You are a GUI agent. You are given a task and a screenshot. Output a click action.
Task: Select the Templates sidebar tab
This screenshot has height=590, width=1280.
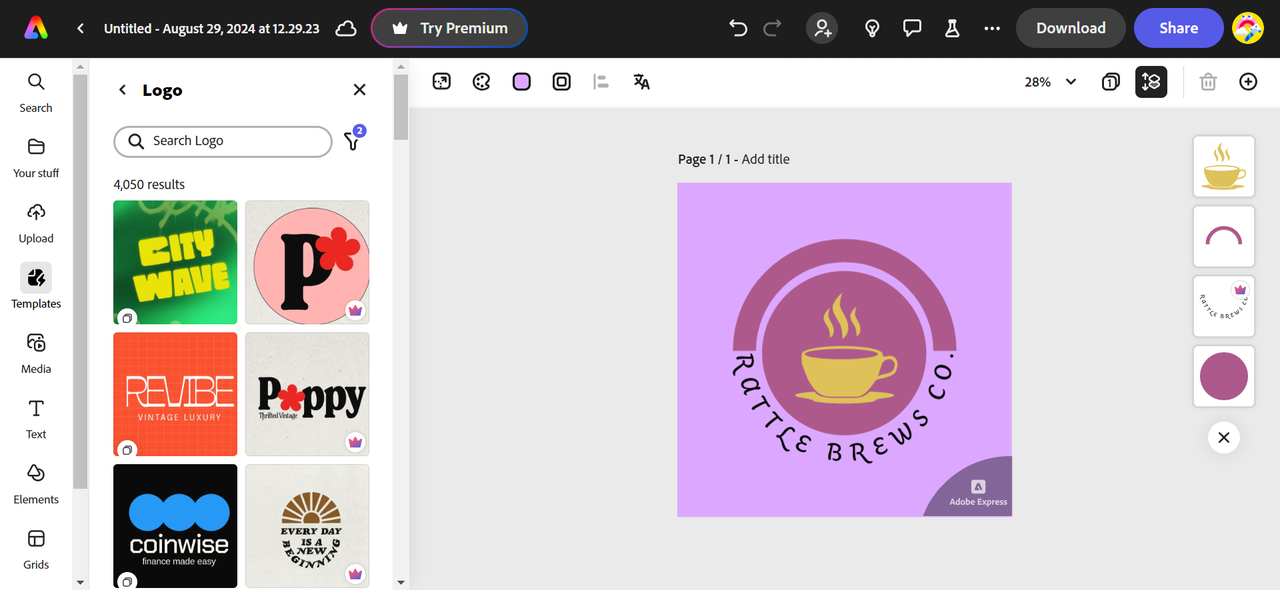click(x=36, y=288)
